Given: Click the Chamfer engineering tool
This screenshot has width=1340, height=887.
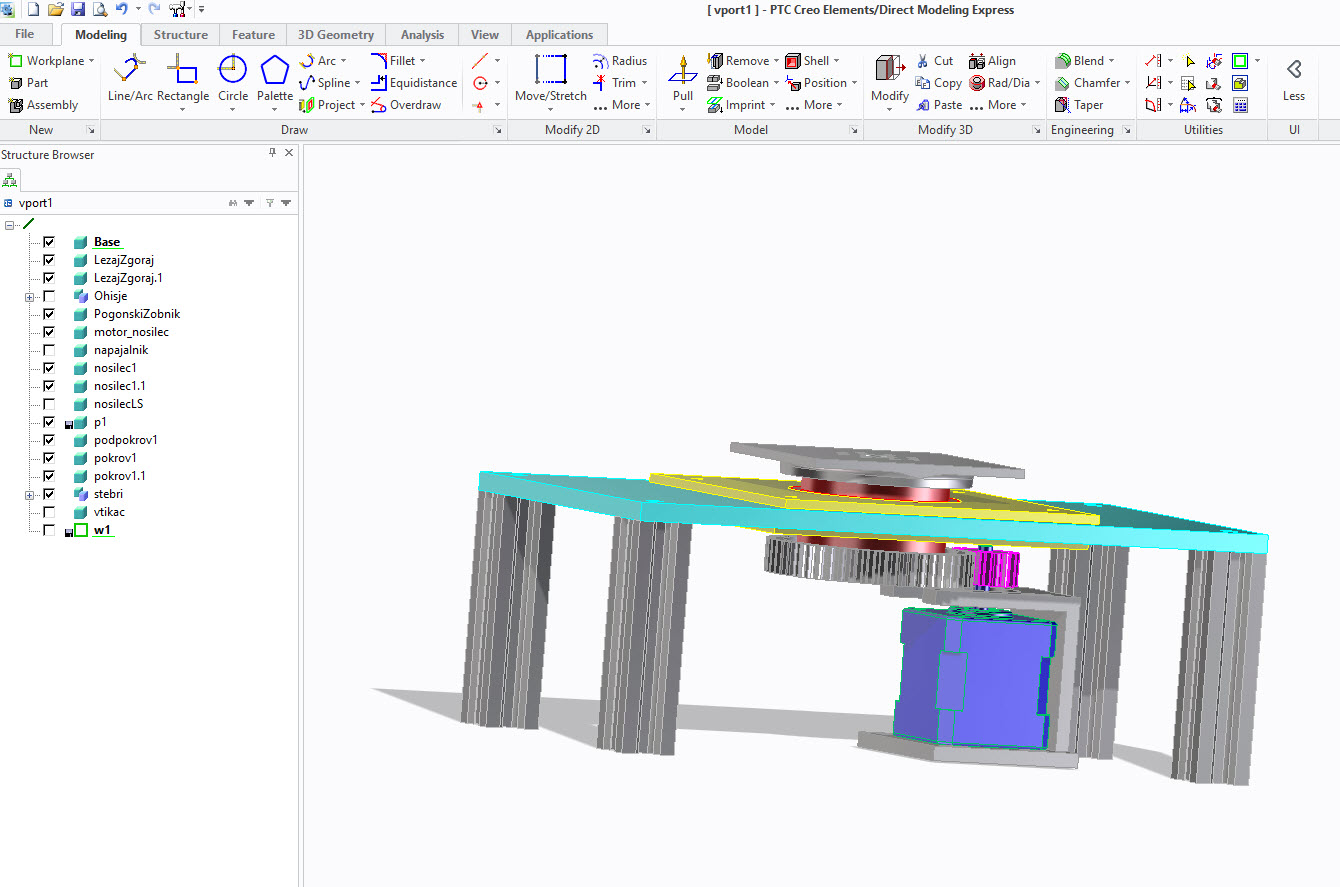Looking at the screenshot, I should tap(1092, 83).
